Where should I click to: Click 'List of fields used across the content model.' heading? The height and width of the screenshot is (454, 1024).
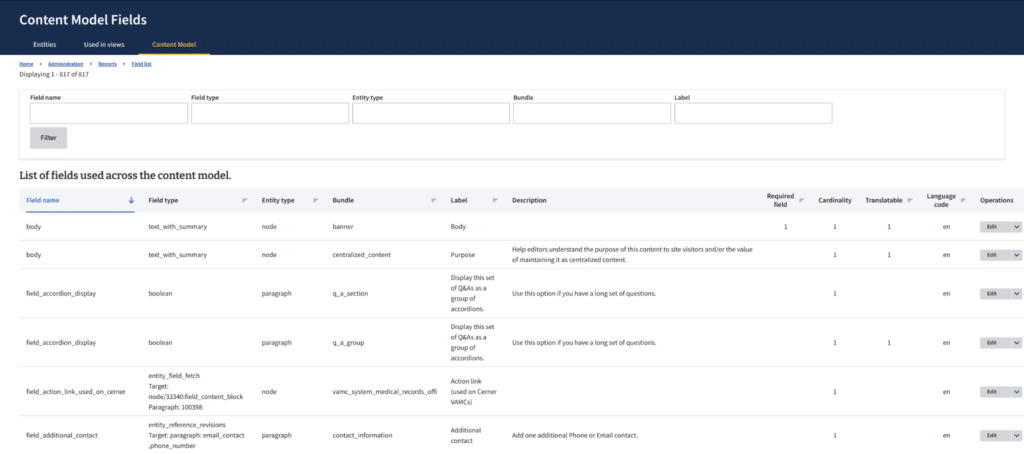[125, 176]
